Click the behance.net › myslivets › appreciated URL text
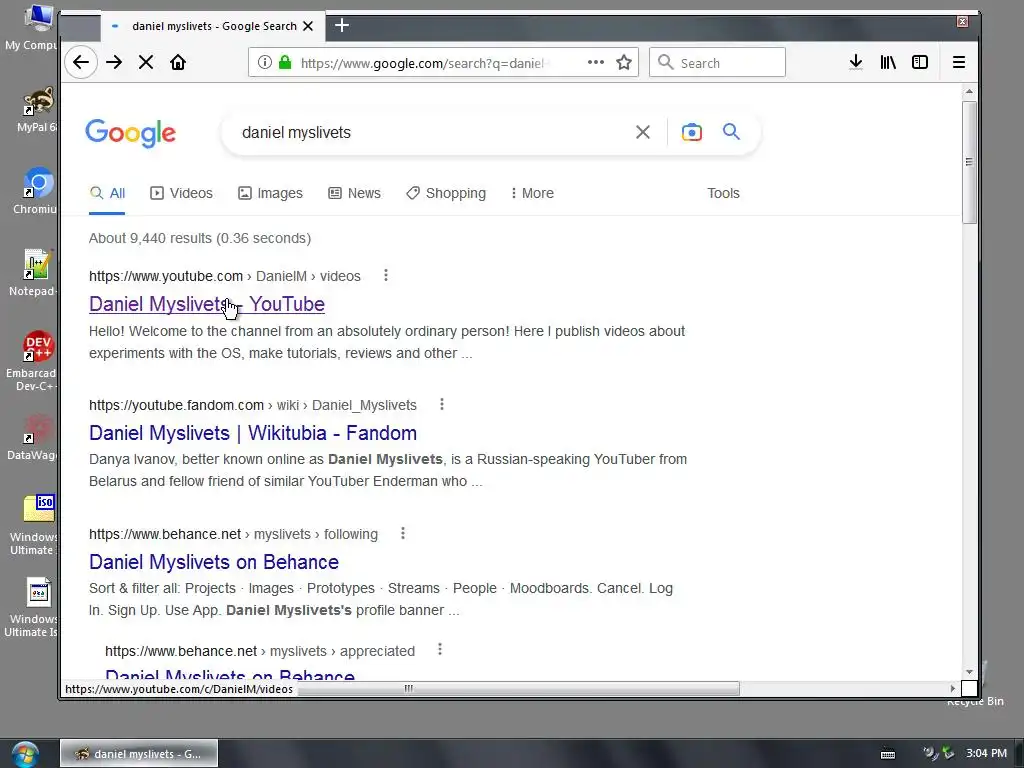Image resolution: width=1024 pixels, height=768 pixels. click(260, 651)
